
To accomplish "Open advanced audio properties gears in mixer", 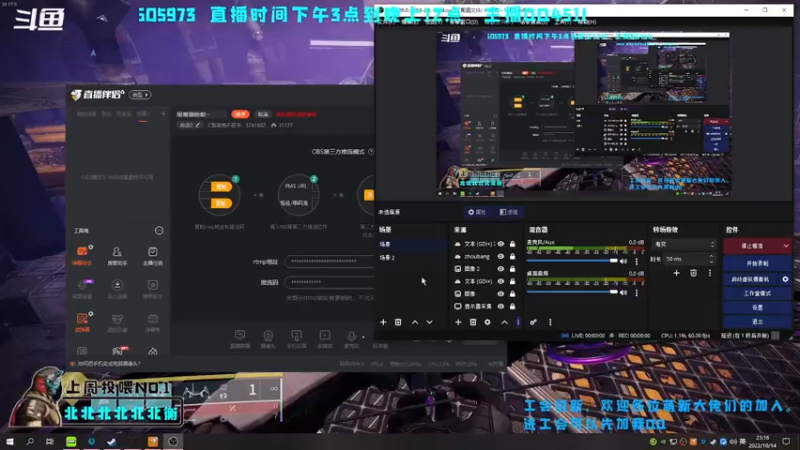I will pos(533,322).
